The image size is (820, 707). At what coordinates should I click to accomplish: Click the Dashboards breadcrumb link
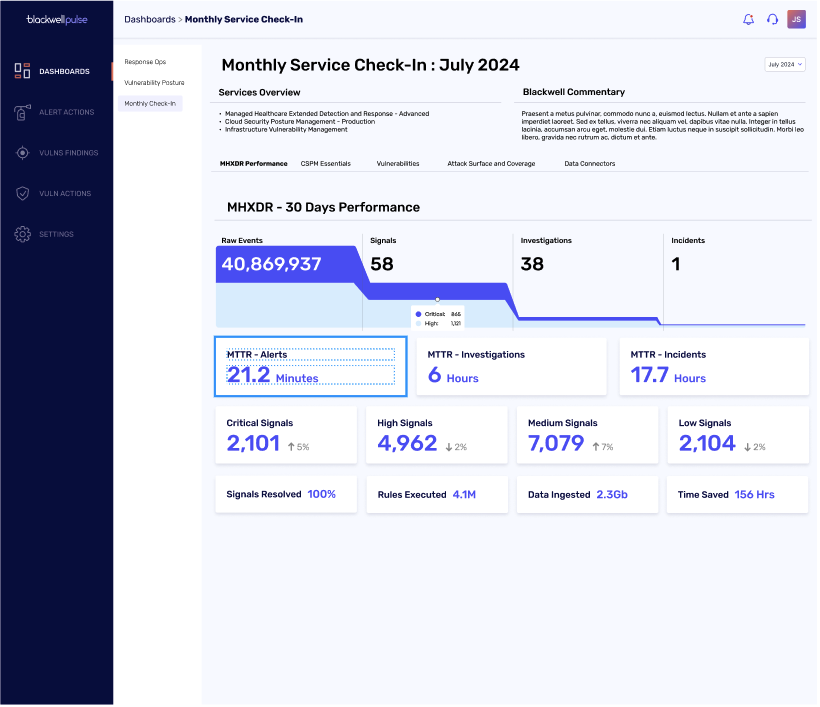pyautogui.click(x=150, y=19)
